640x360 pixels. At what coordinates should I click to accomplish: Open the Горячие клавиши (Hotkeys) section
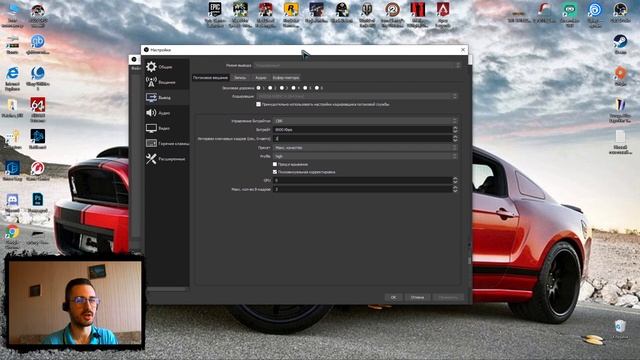[x=167, y=143]
